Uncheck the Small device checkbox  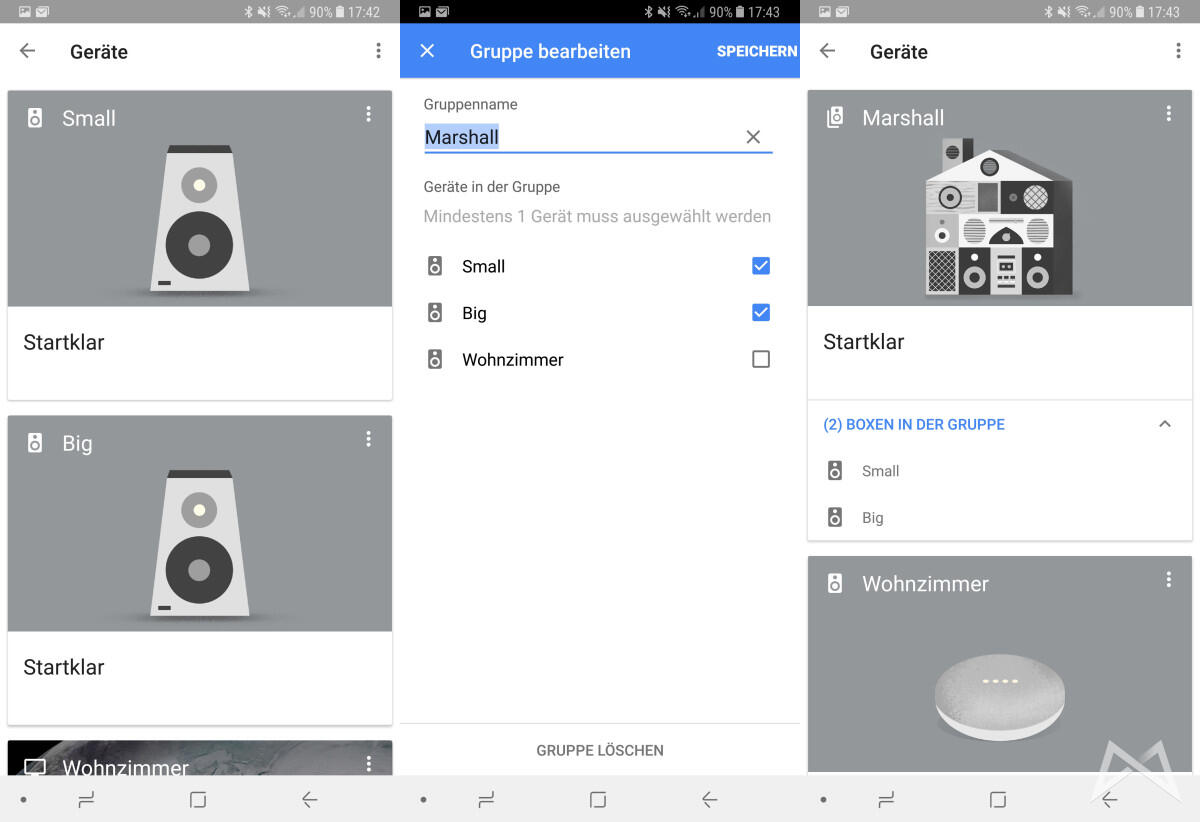coord(761,266)
